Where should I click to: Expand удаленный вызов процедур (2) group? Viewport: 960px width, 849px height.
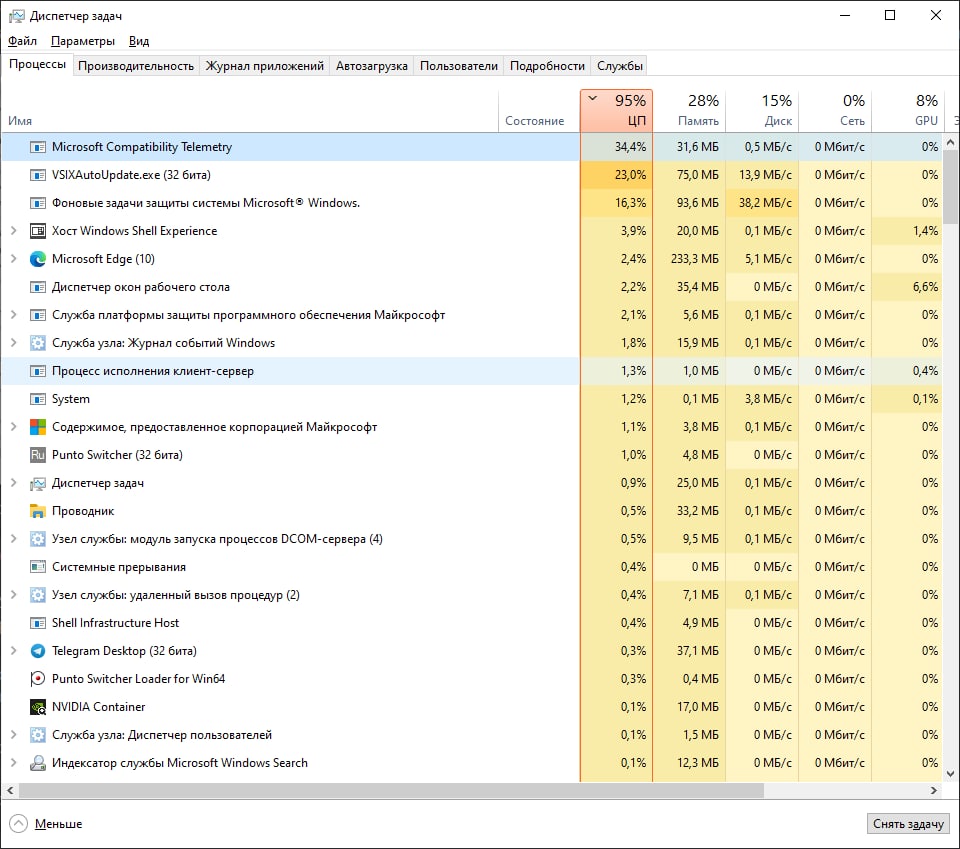point(13,595)
